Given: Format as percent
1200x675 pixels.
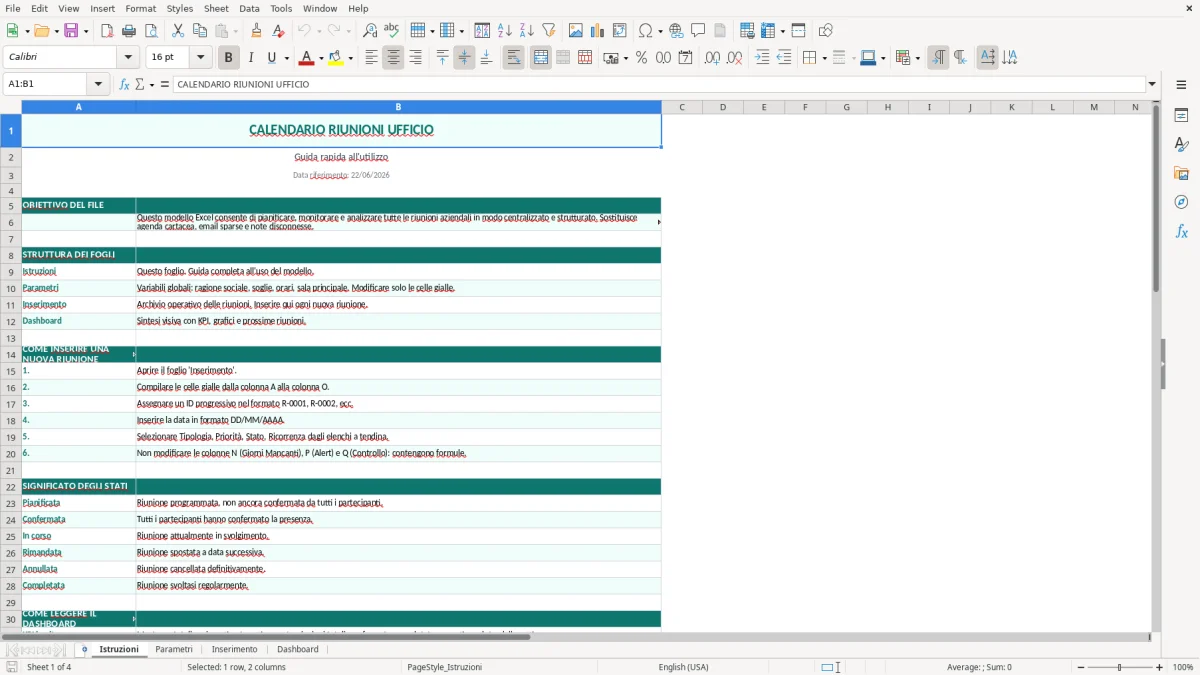Looking at the screenshot, I should coord(641,58).
